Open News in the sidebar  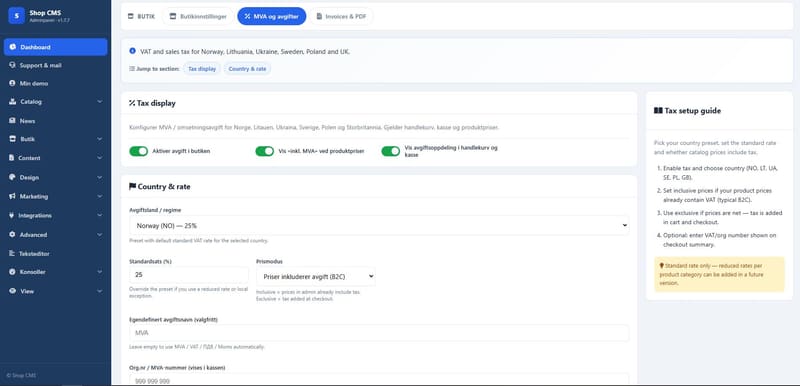(56, 121)
